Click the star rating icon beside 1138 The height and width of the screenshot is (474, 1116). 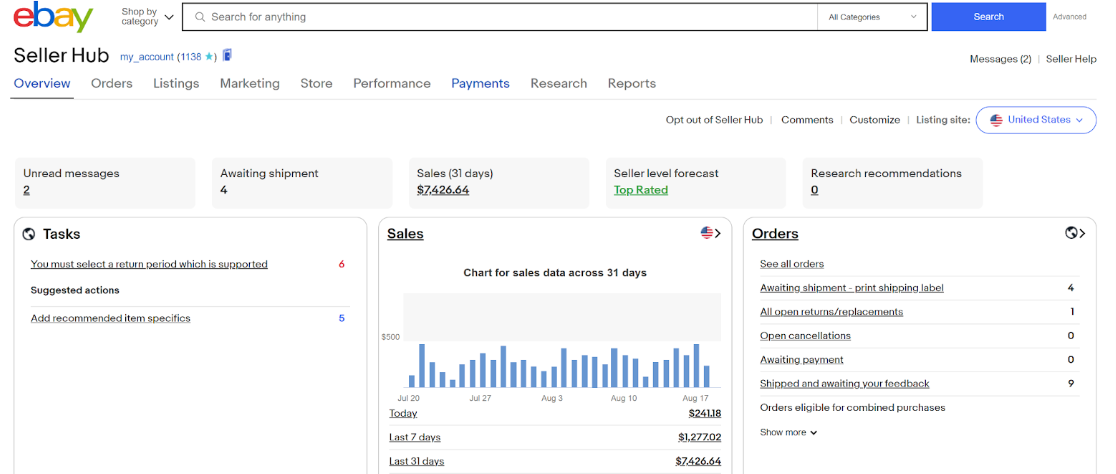click(209, 57)
